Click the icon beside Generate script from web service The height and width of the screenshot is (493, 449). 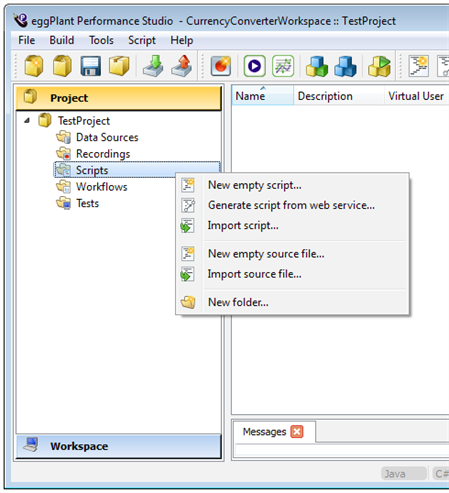188,205
